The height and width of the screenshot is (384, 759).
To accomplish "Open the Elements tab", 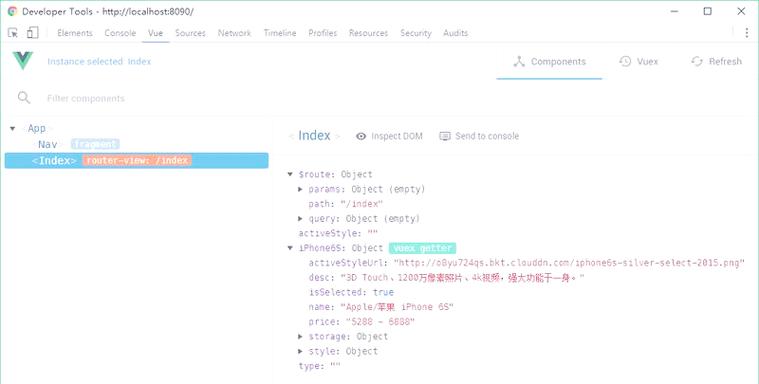I will click(75, 33).
